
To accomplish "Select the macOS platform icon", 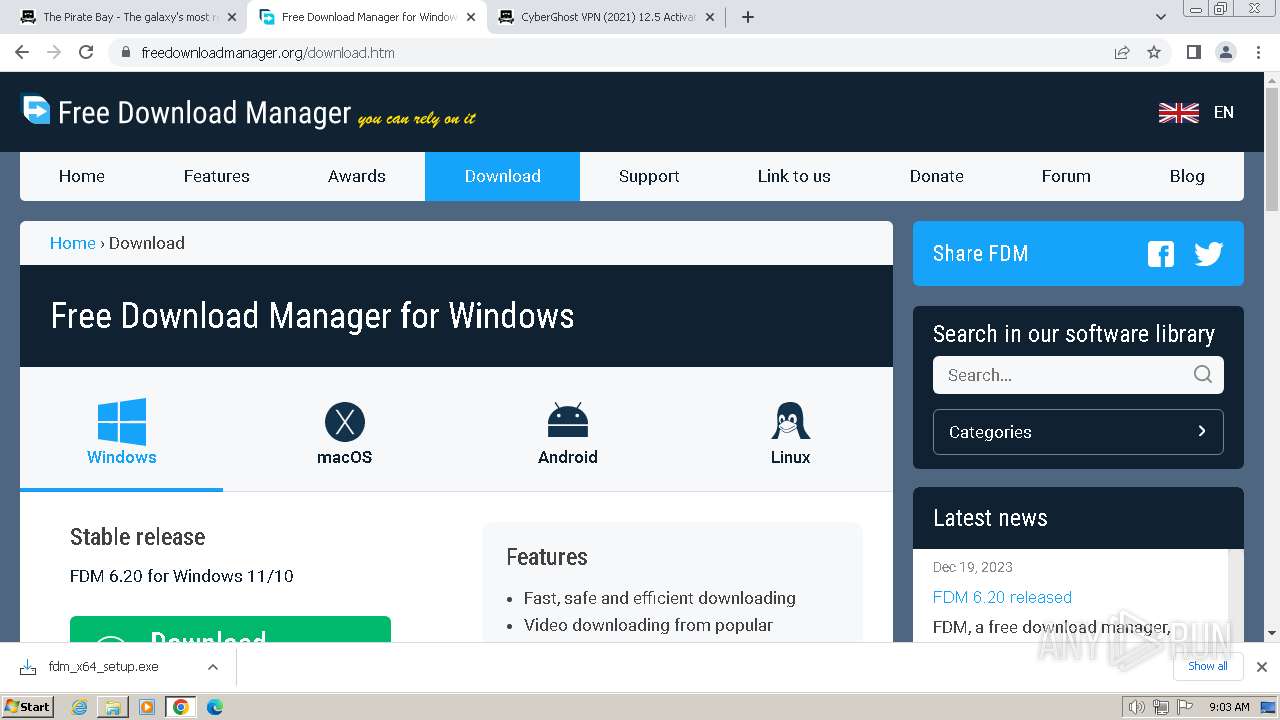I will [x=345, y=422].
